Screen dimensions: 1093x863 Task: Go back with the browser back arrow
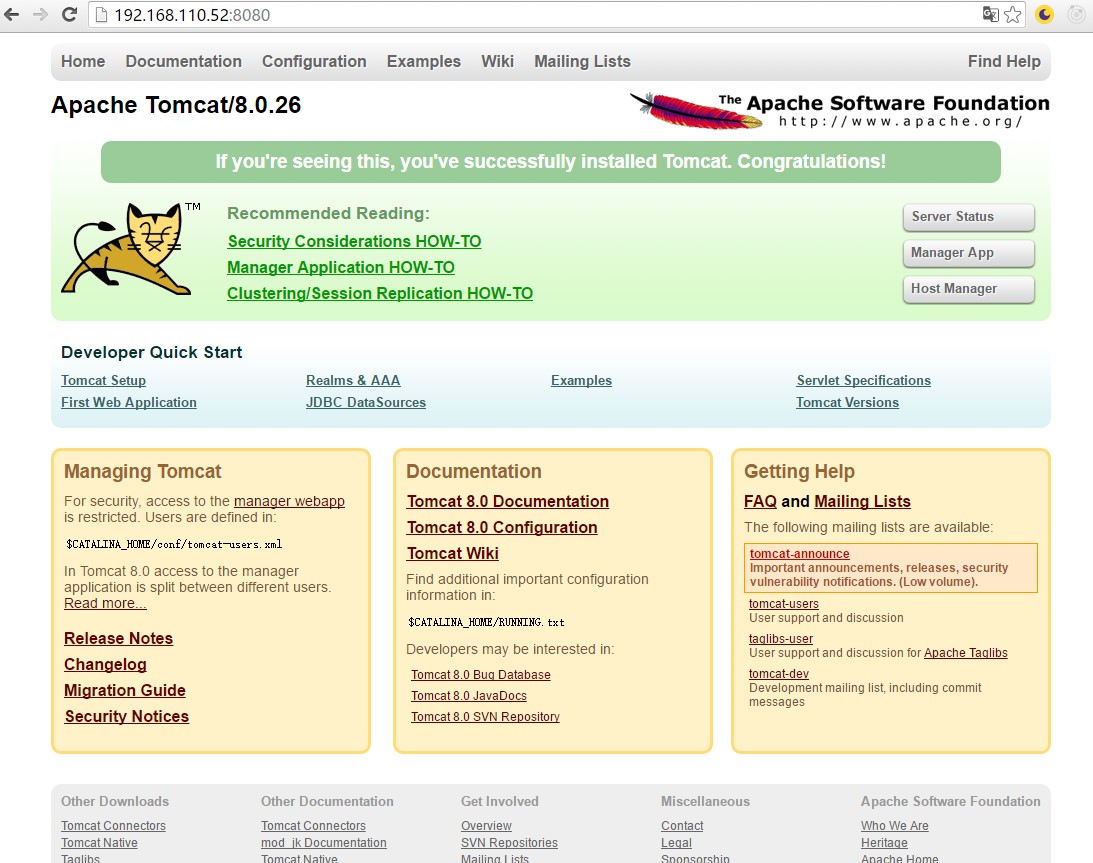pyautogui.click(x=12, y=14)
